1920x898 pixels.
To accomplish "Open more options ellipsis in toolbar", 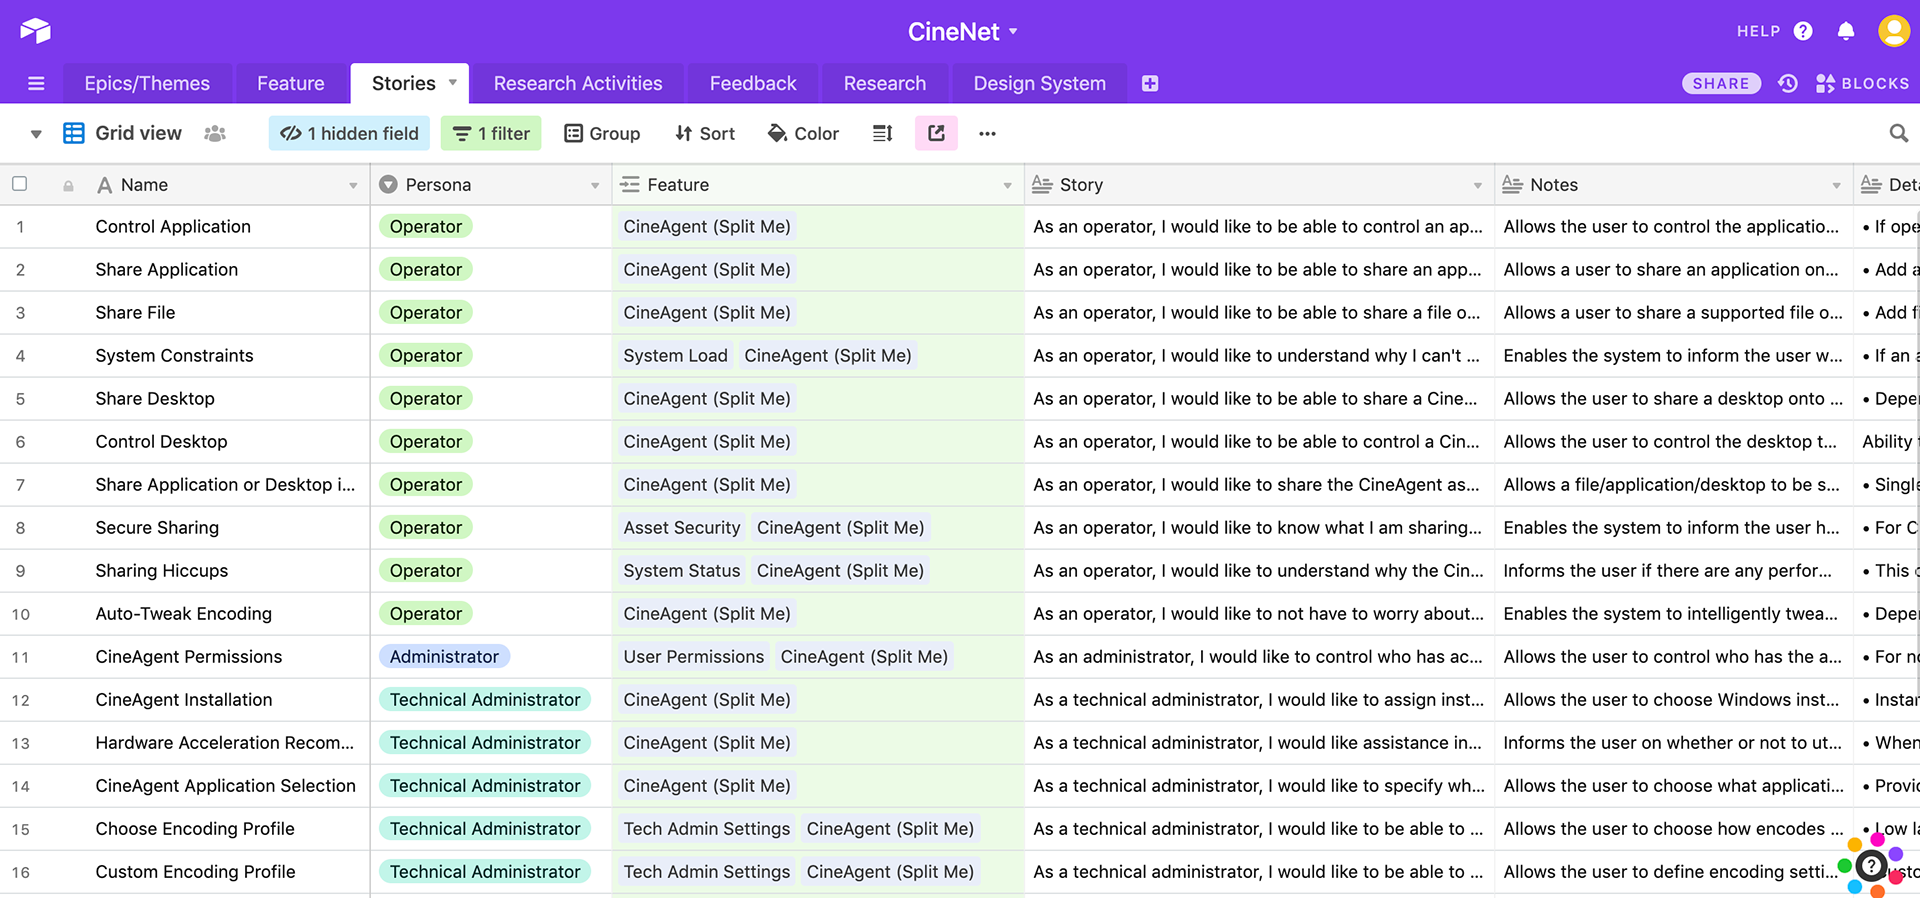I will coord(987,133).
